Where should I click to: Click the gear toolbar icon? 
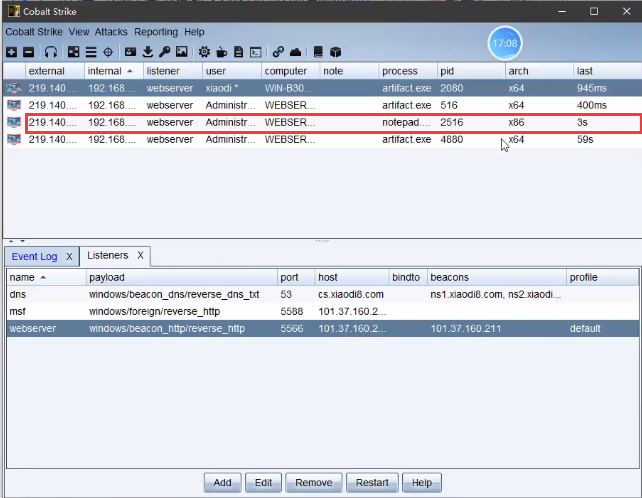click(204, 52)
